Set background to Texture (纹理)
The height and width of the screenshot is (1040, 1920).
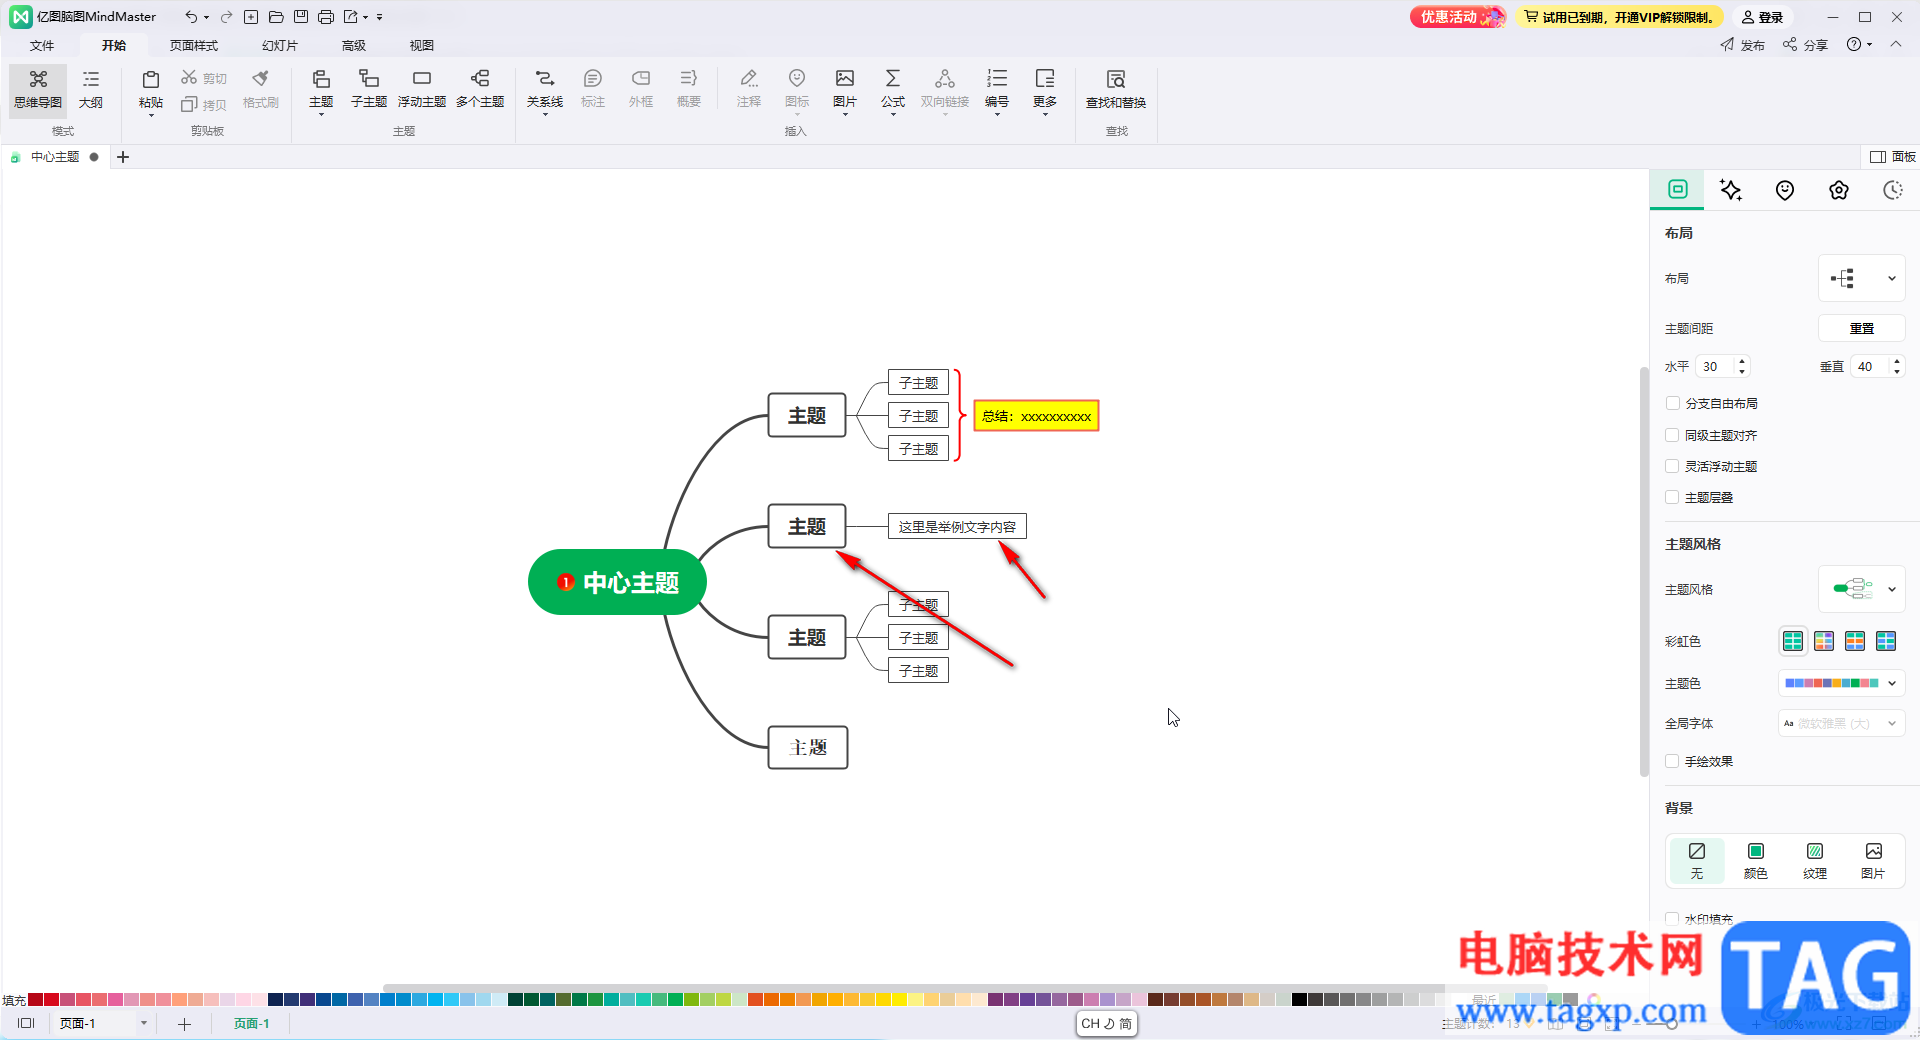1815,860
